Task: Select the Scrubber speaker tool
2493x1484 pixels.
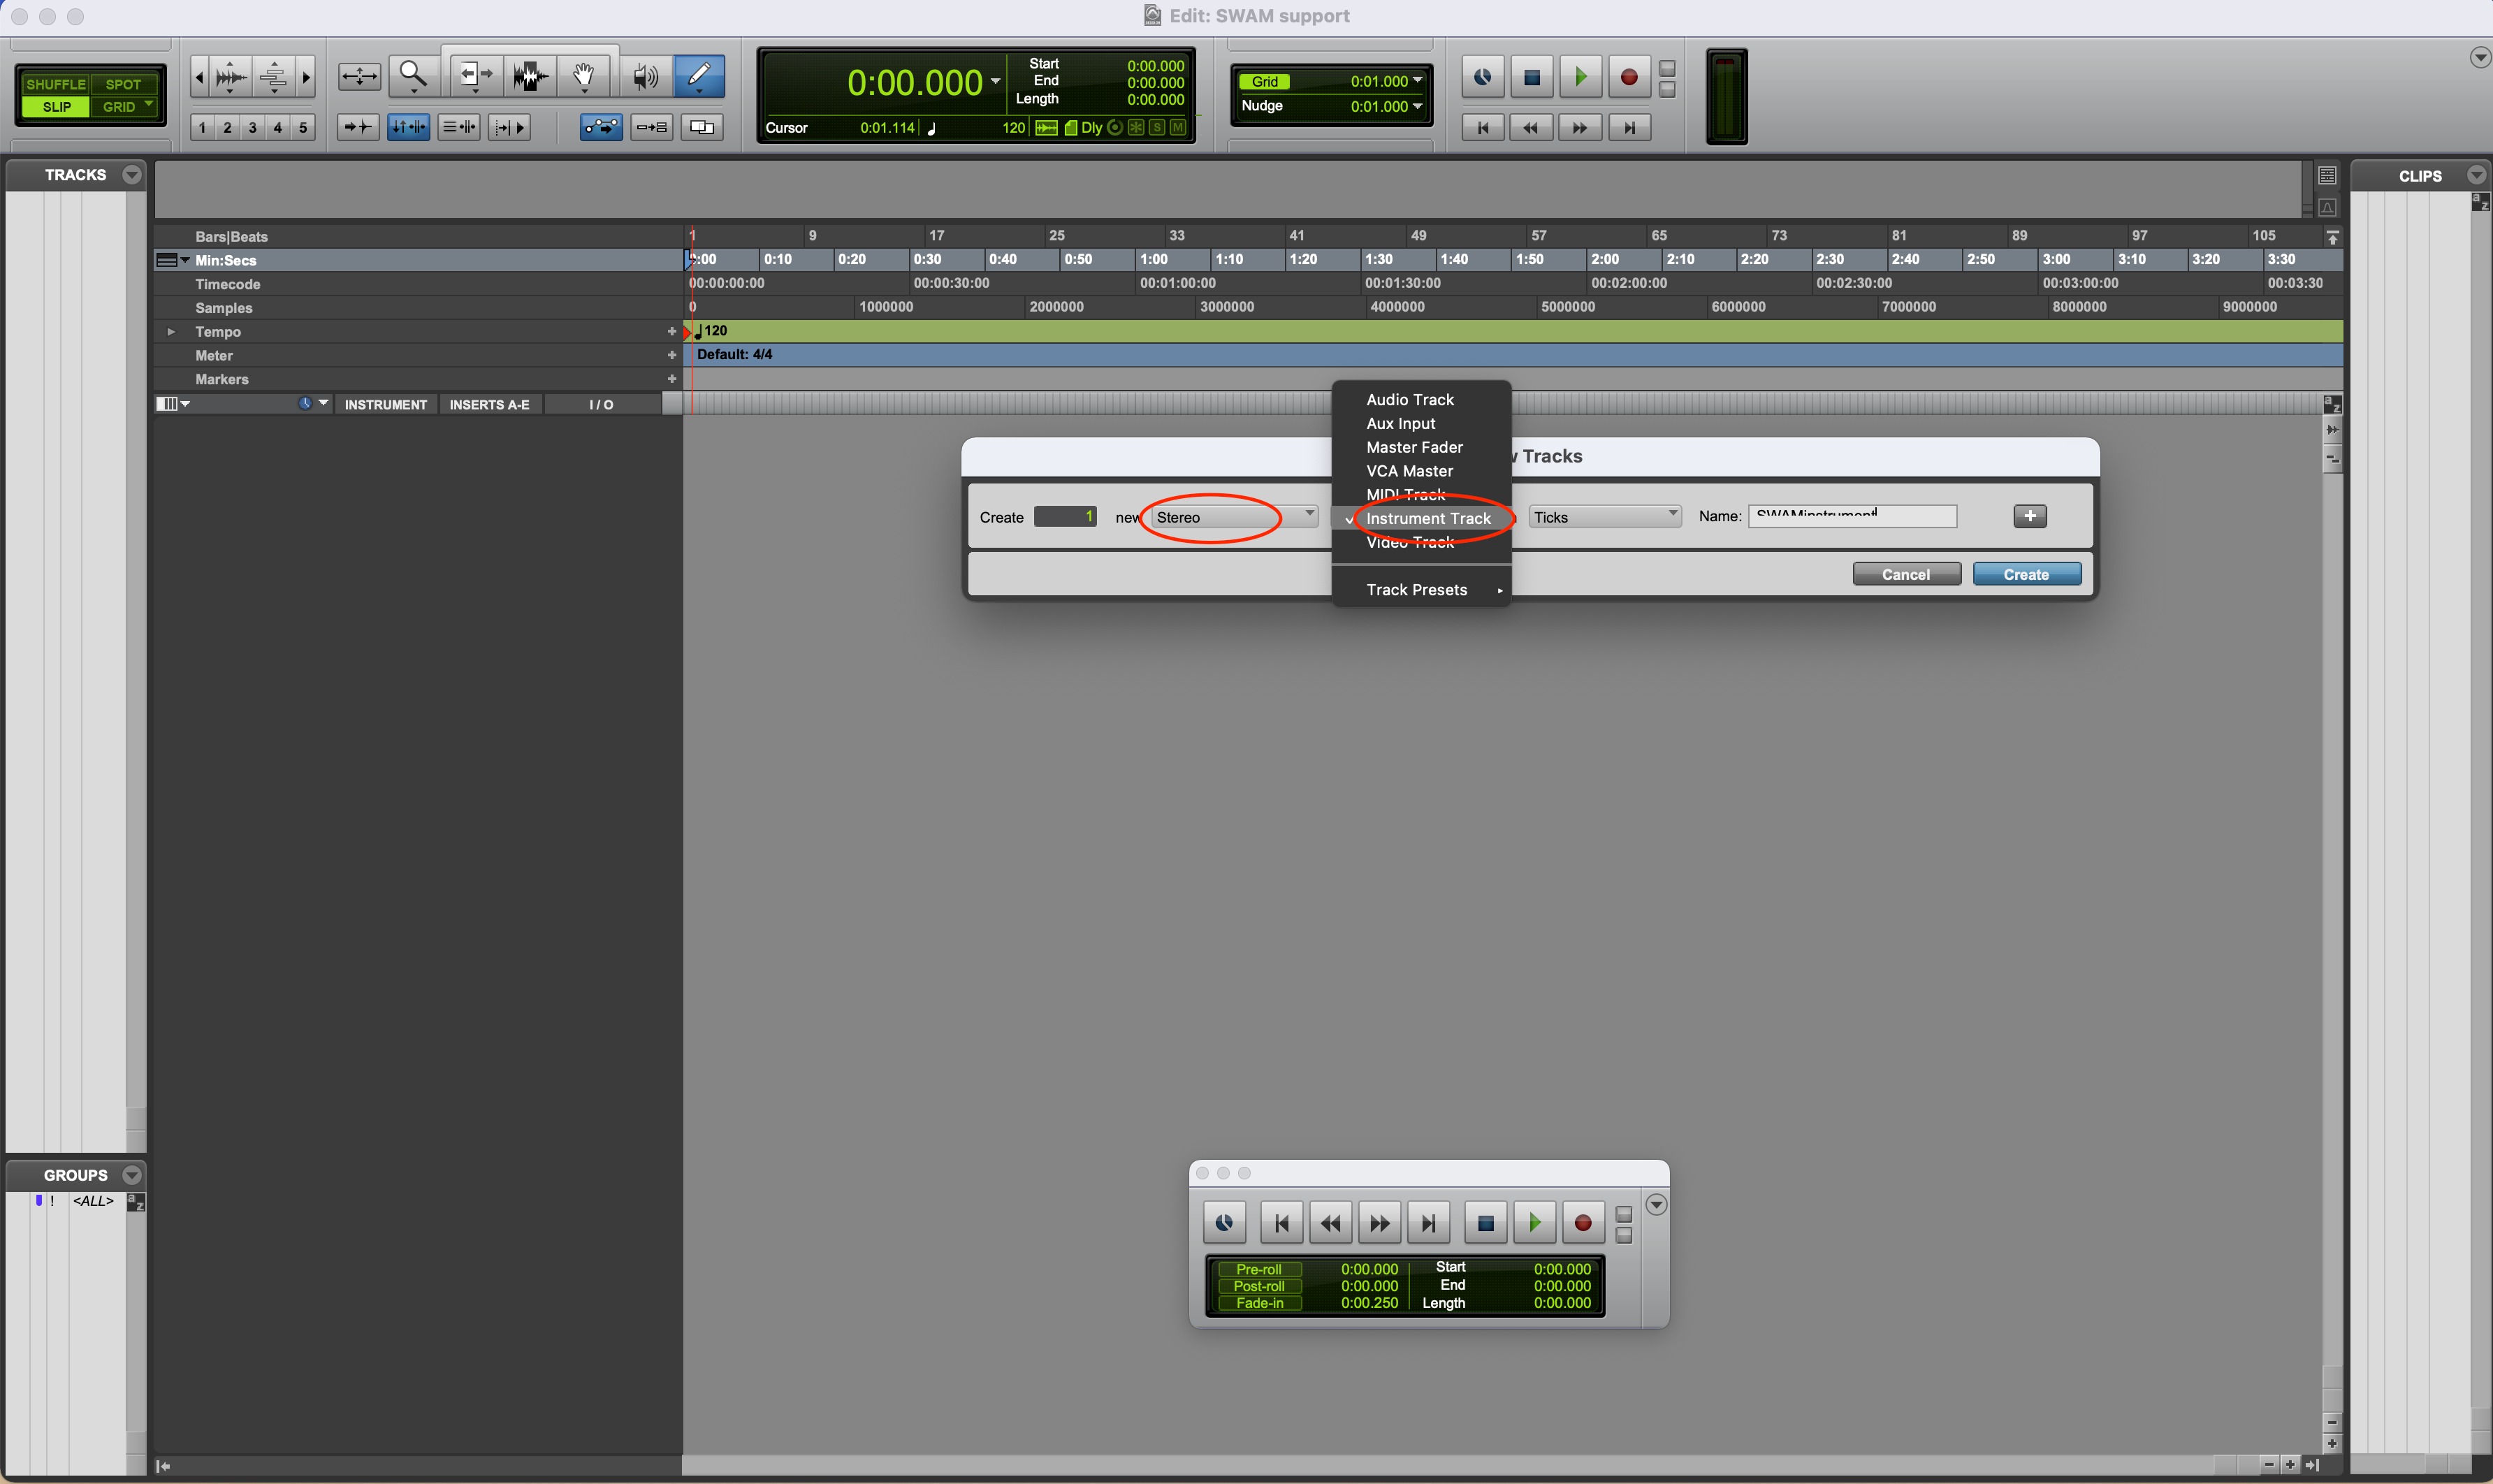Action: click(646, 76)
